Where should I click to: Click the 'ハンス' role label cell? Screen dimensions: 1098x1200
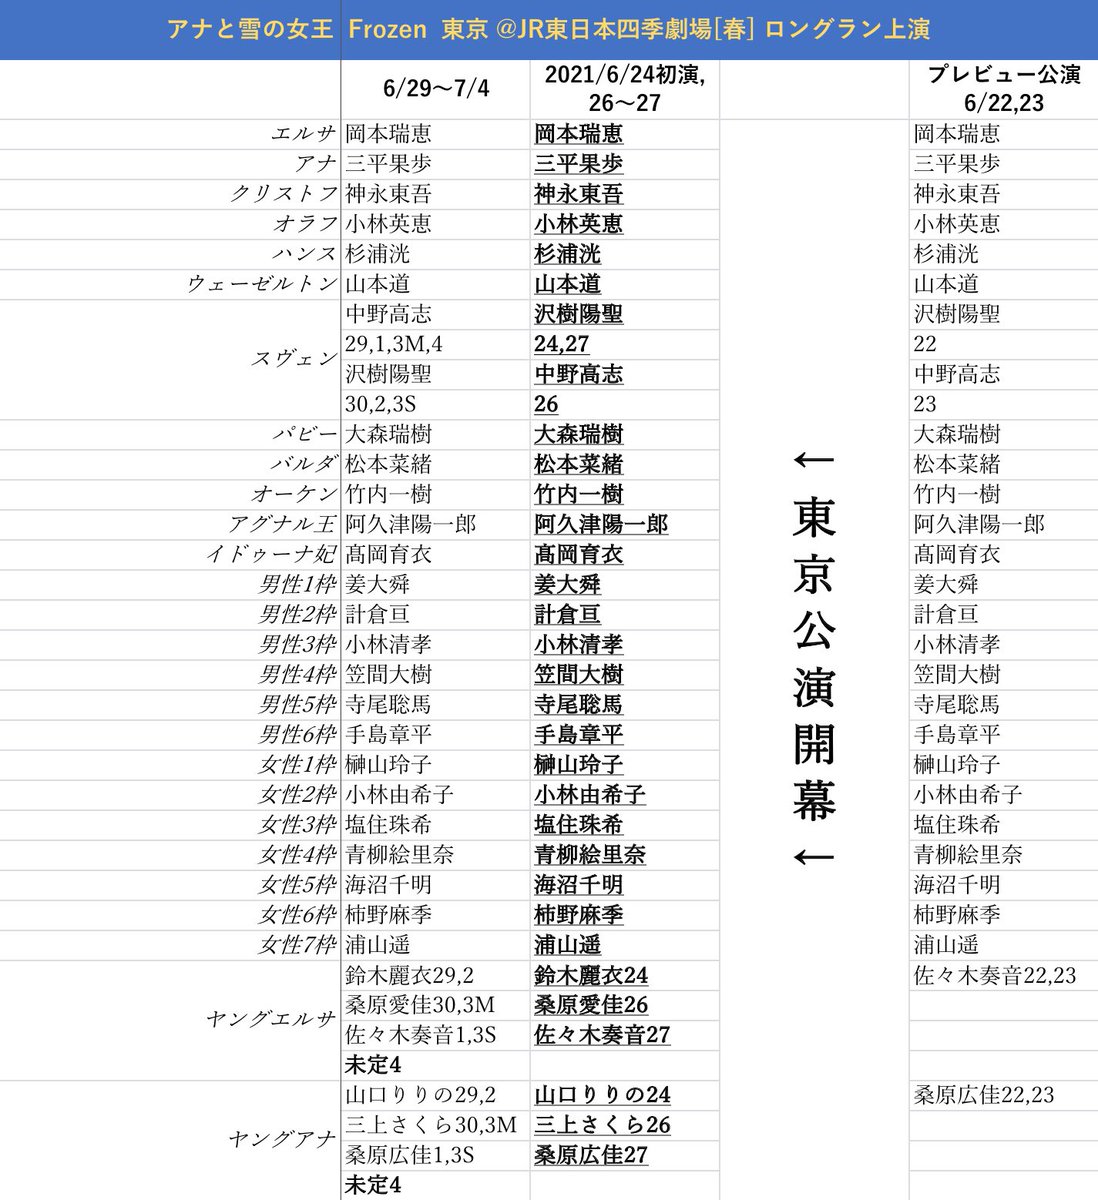click(x=171, y=255)
